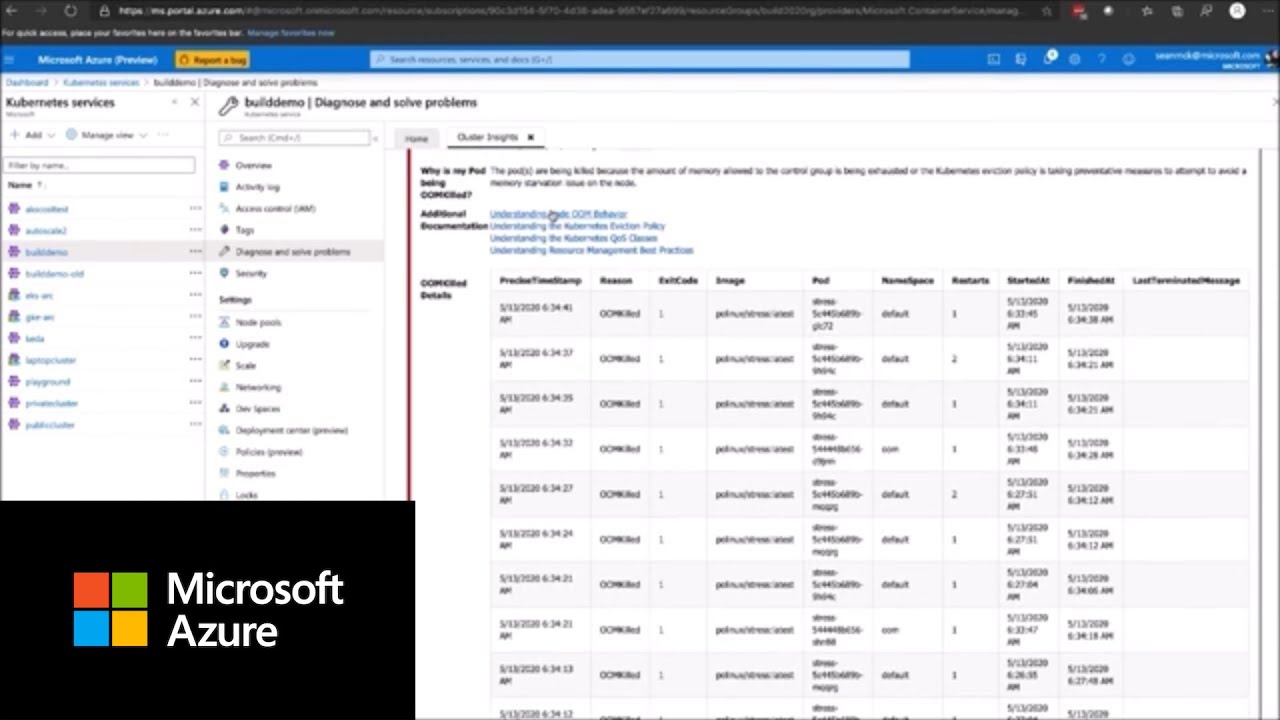The height and width of the screenshot is (720, 1280).
Task: Click Microsoft Azure (Preview) home link
Action: (x=97, y=60)
